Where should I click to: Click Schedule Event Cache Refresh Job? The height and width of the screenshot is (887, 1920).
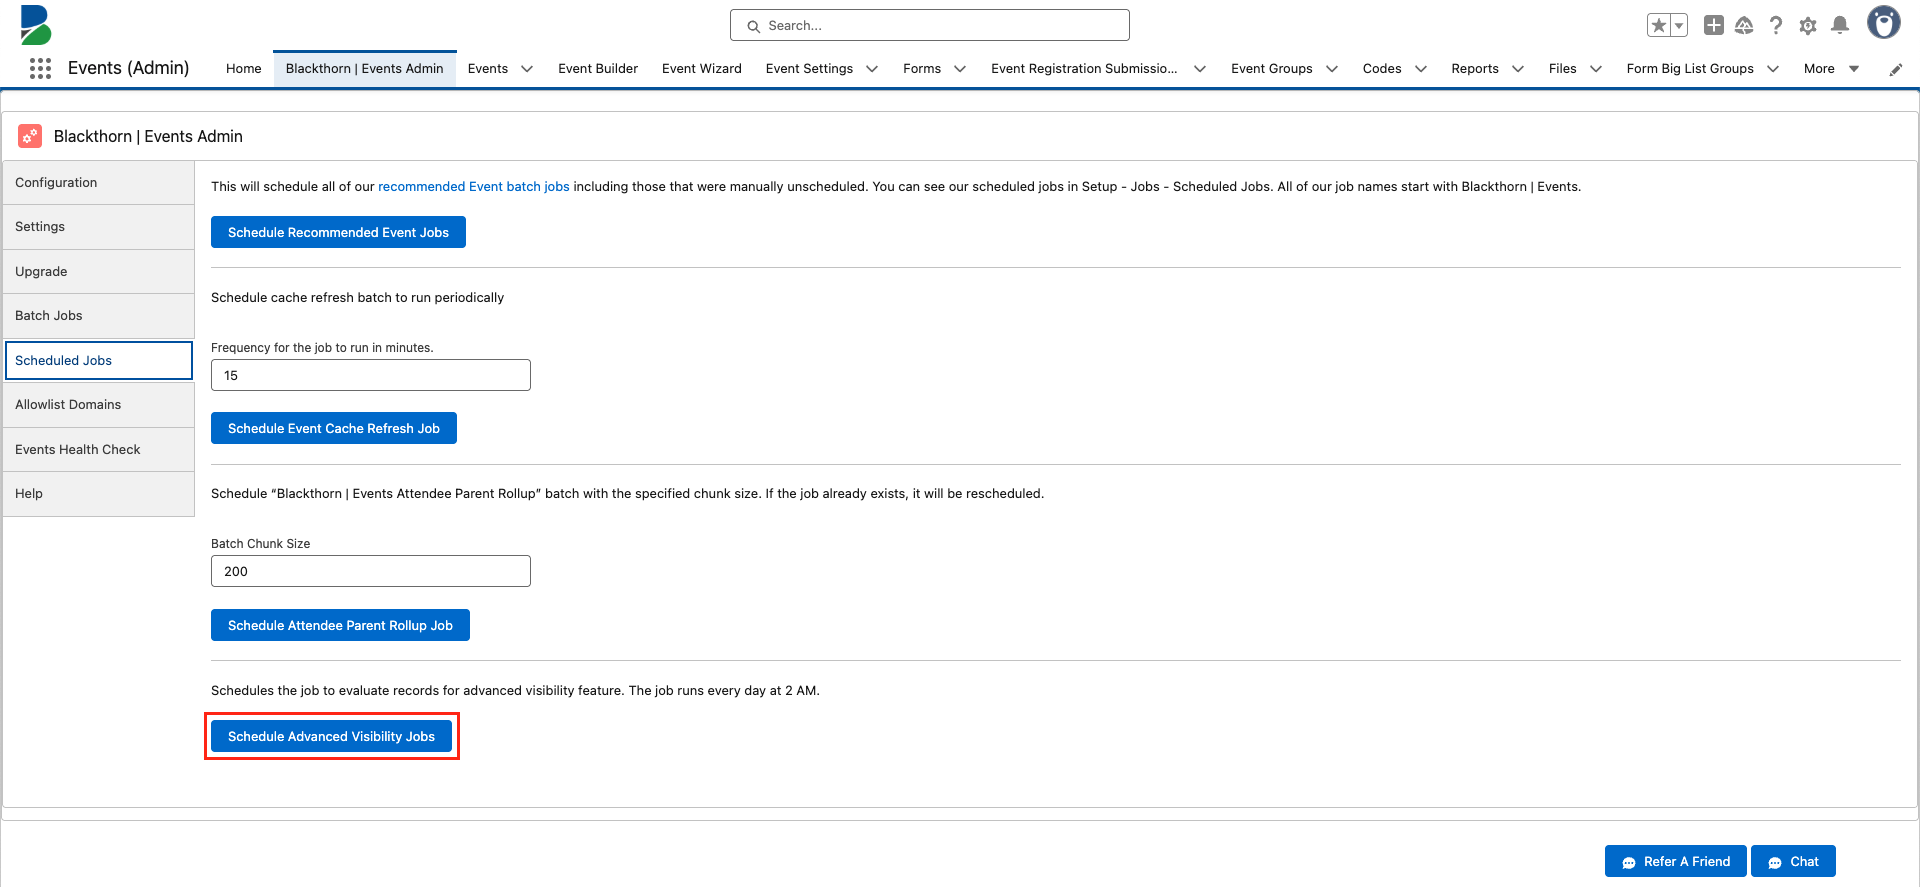pyautogui.click(x=334, y=428)
